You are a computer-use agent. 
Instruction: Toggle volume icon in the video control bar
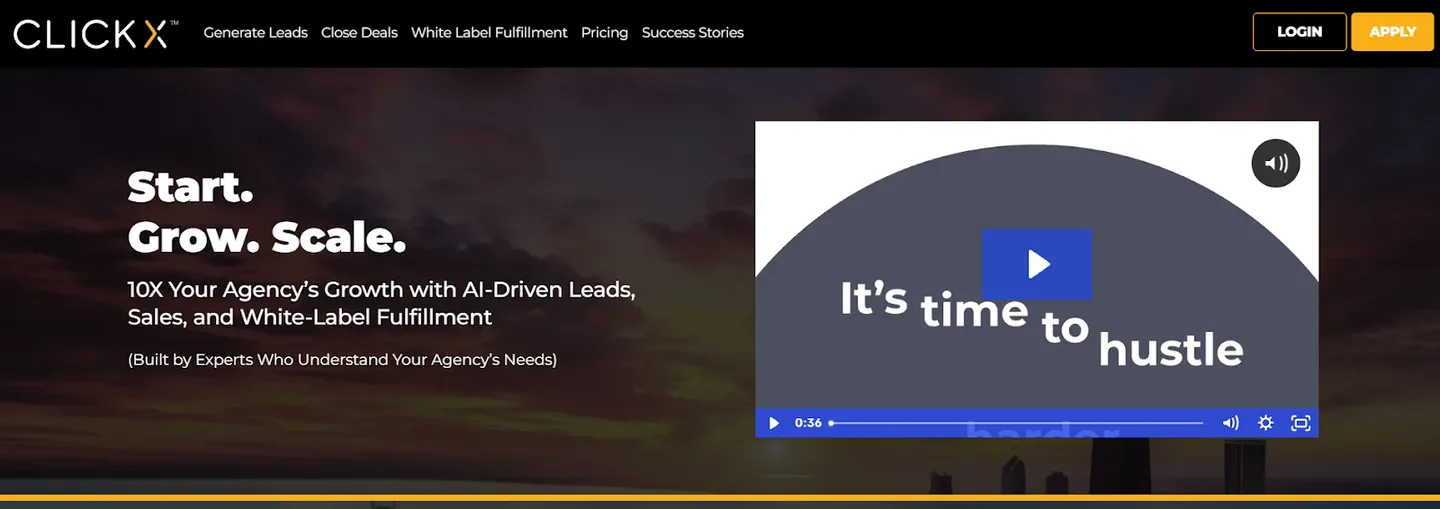pyautogui.click(x=1231, y=423)
